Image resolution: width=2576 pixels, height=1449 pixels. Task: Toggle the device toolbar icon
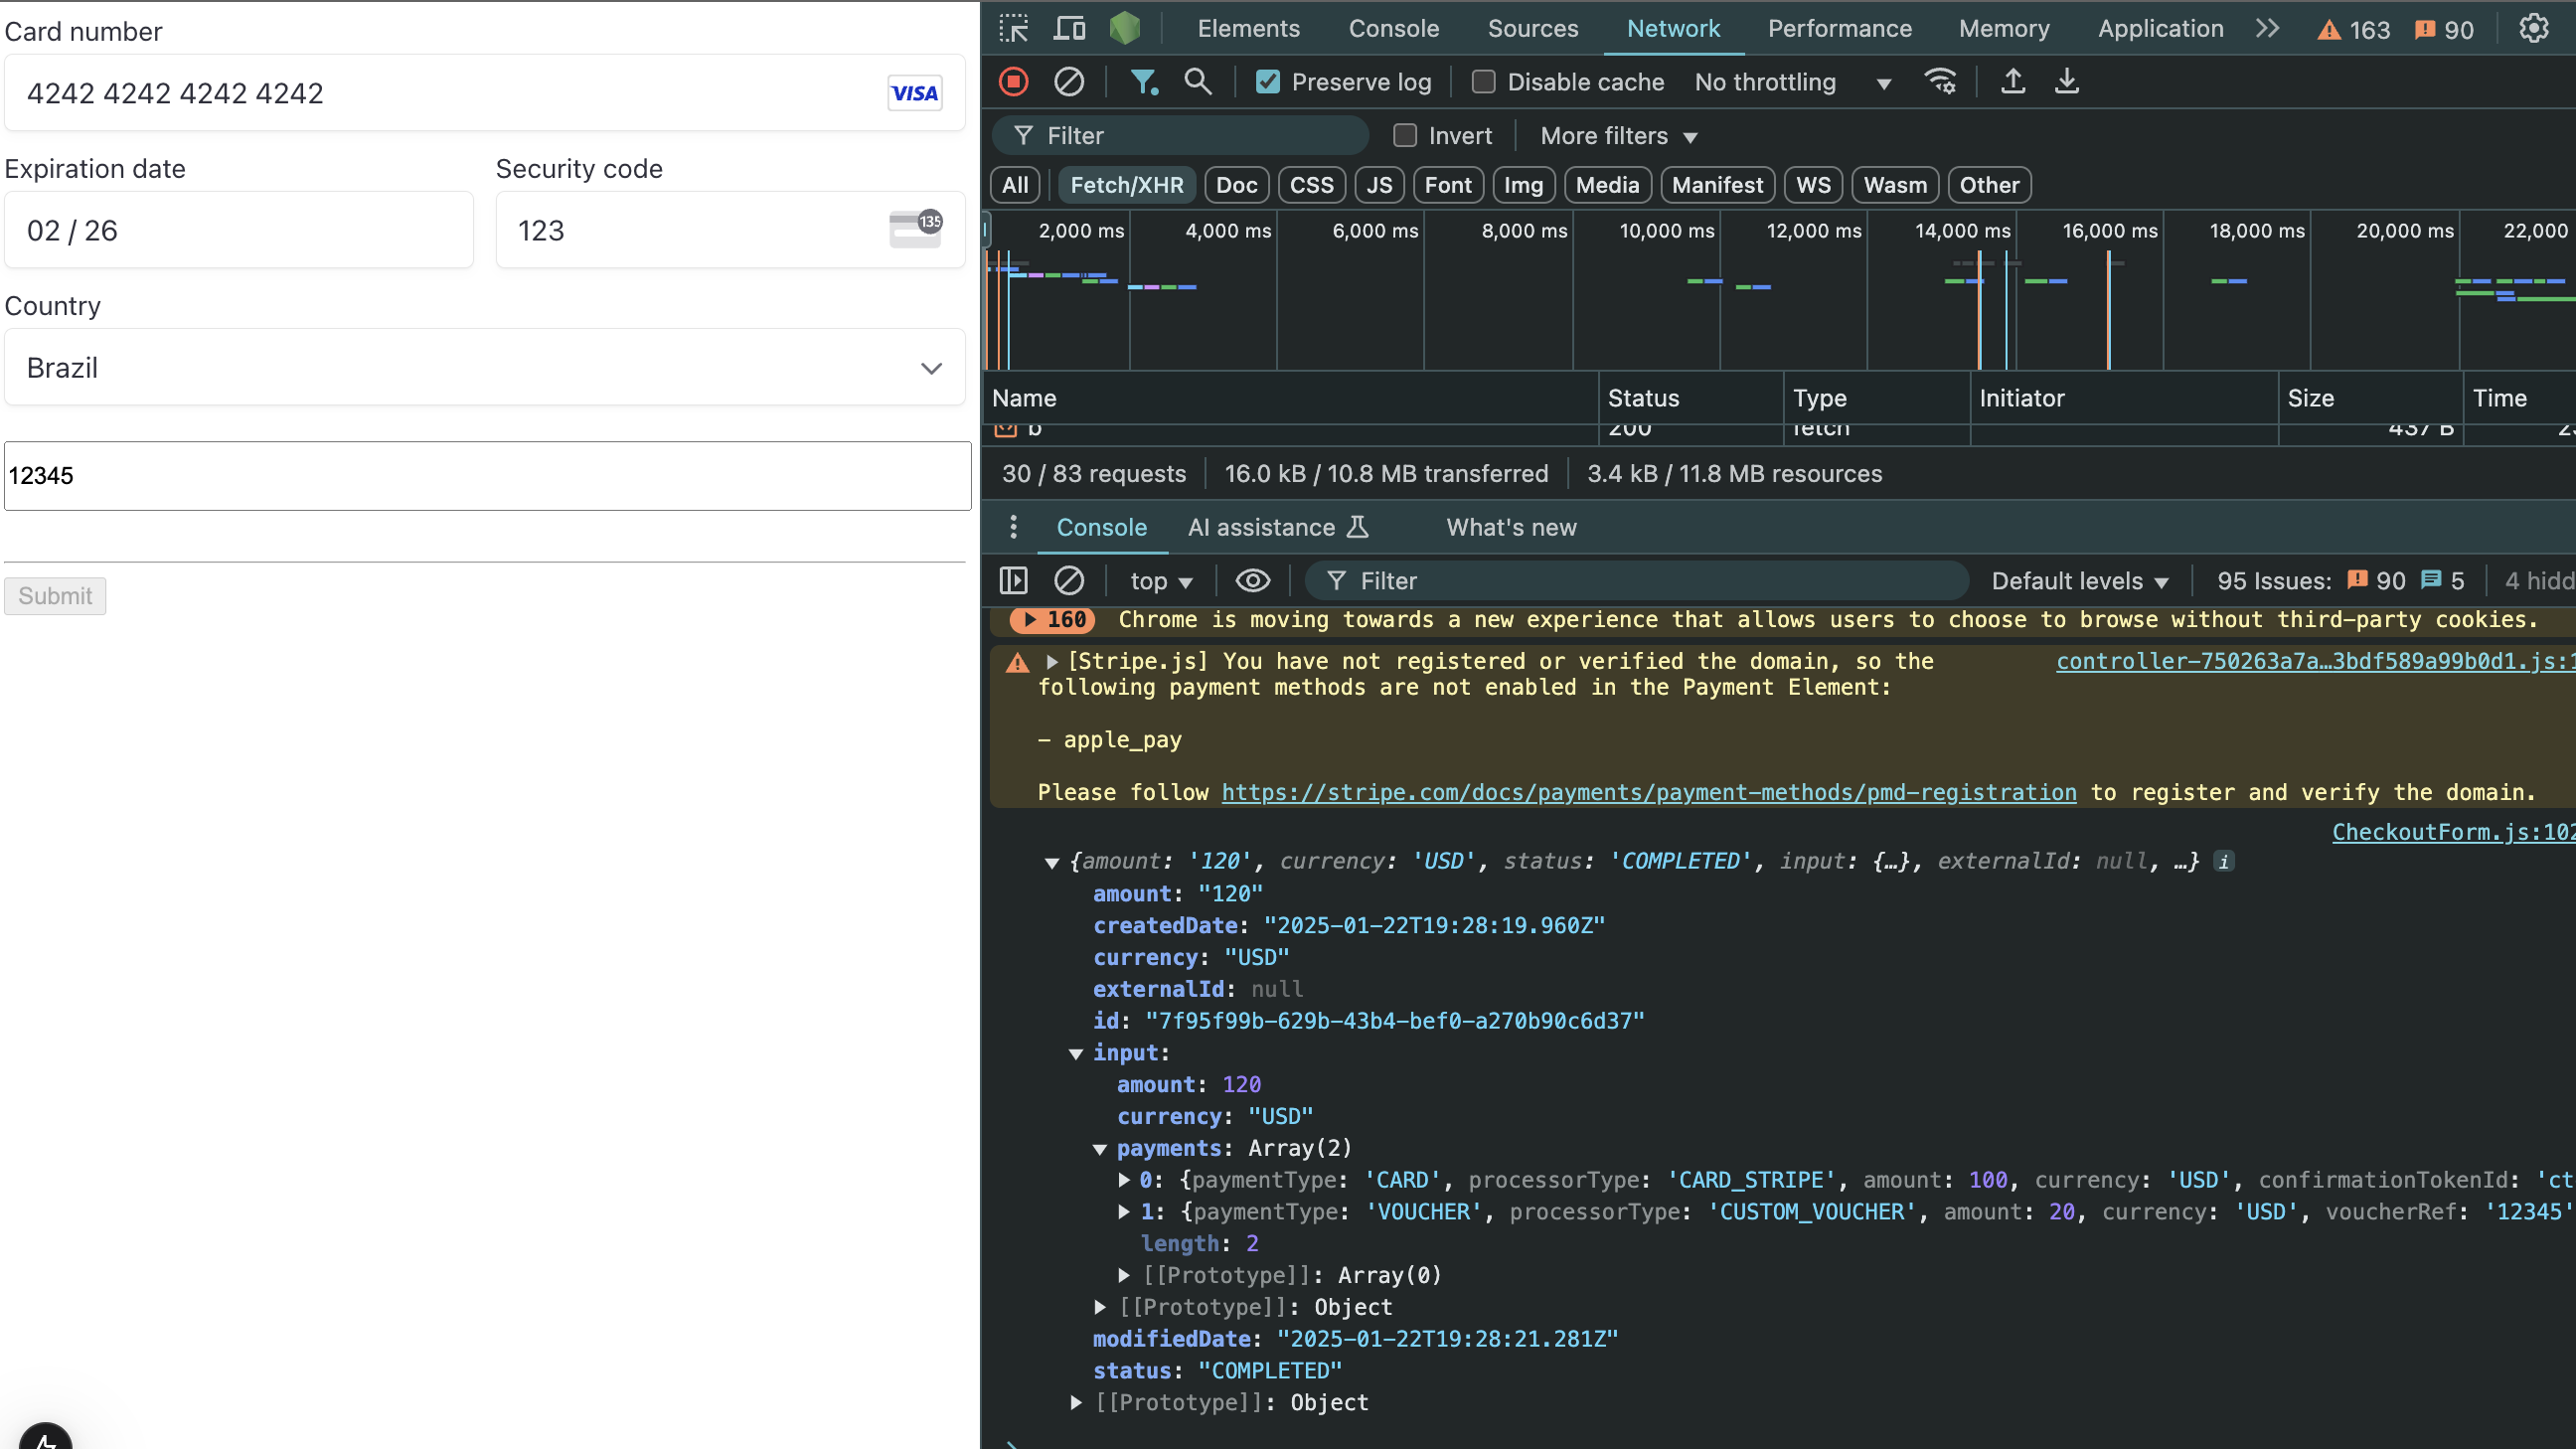click(1069, 28)
